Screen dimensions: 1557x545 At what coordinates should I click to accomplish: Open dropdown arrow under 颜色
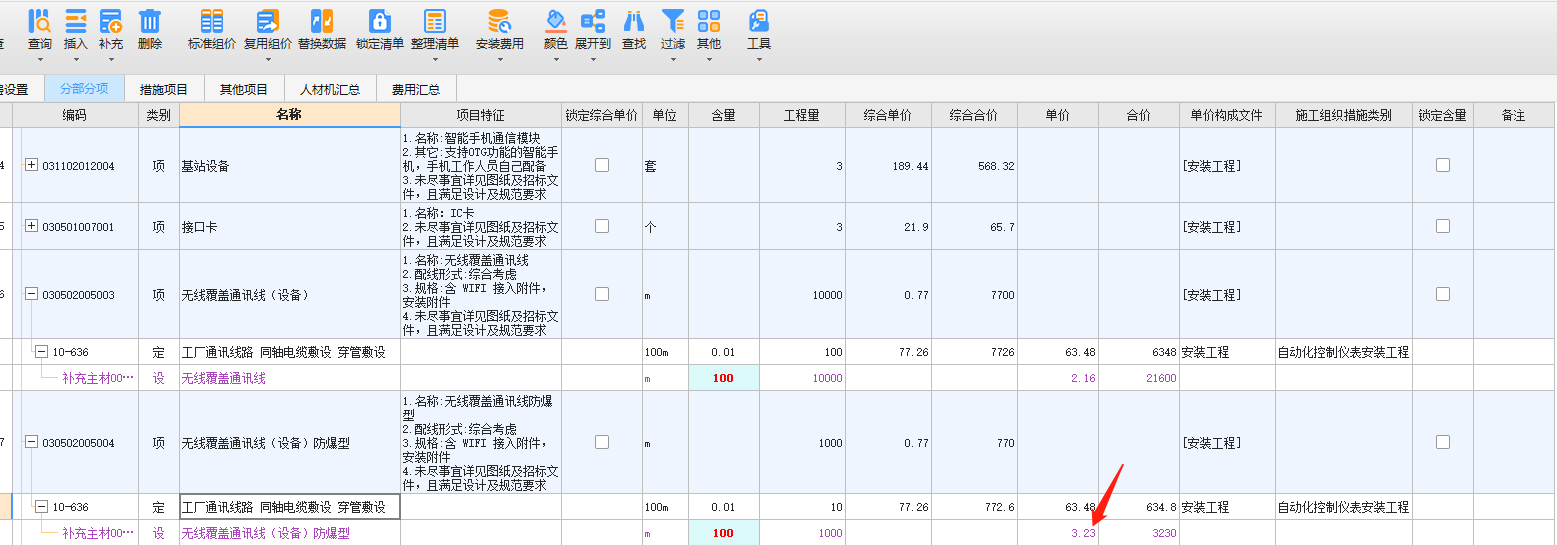(556, 59)
